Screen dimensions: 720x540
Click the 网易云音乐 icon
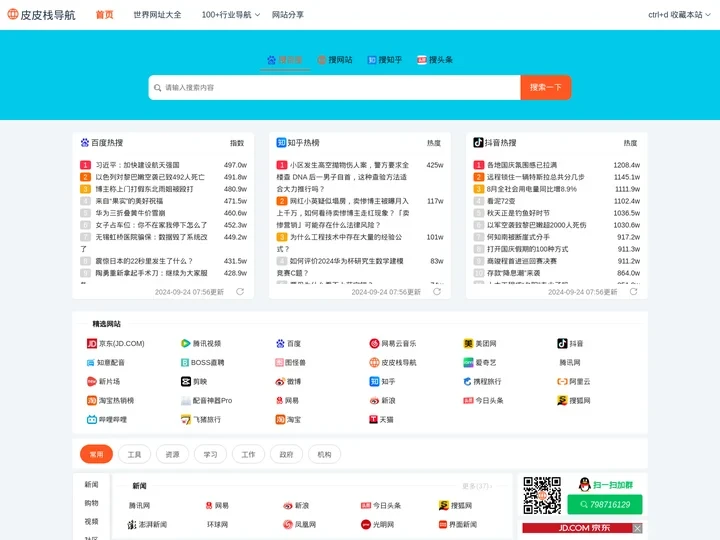[374, 343]
